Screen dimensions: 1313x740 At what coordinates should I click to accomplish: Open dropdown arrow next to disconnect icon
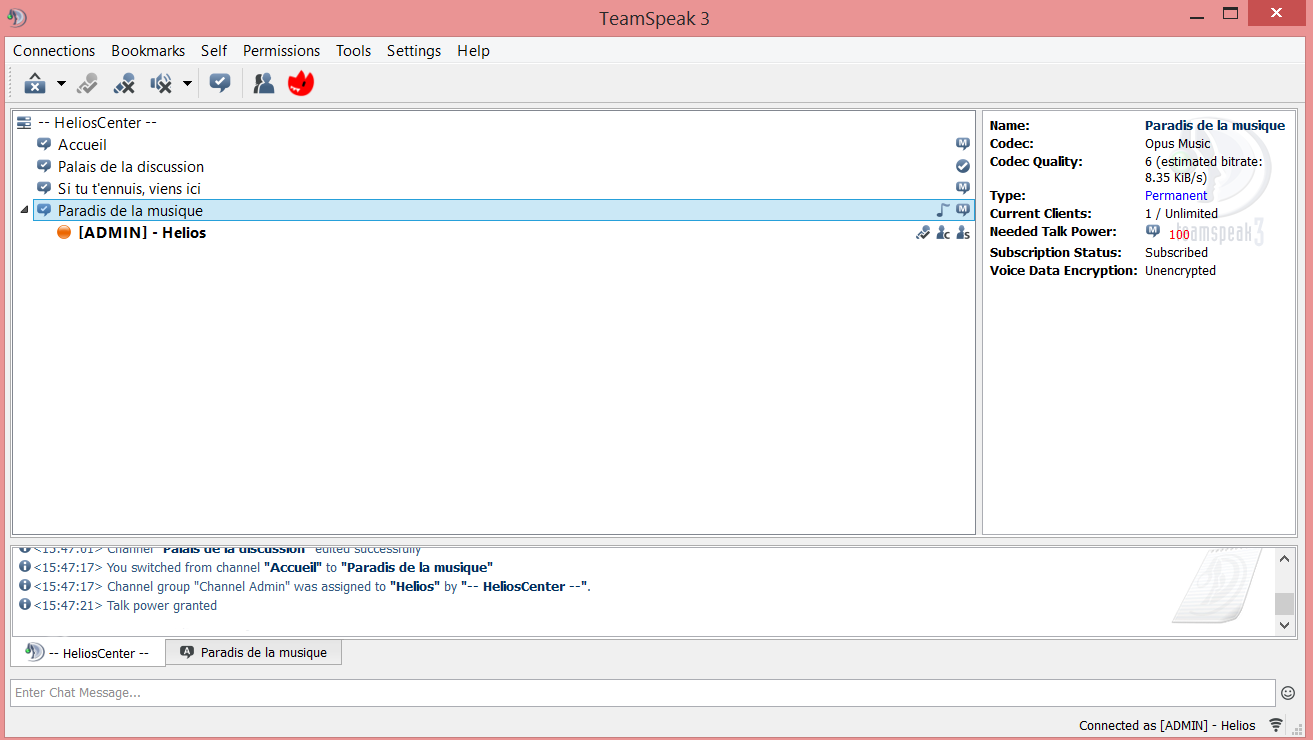[61, 84]
